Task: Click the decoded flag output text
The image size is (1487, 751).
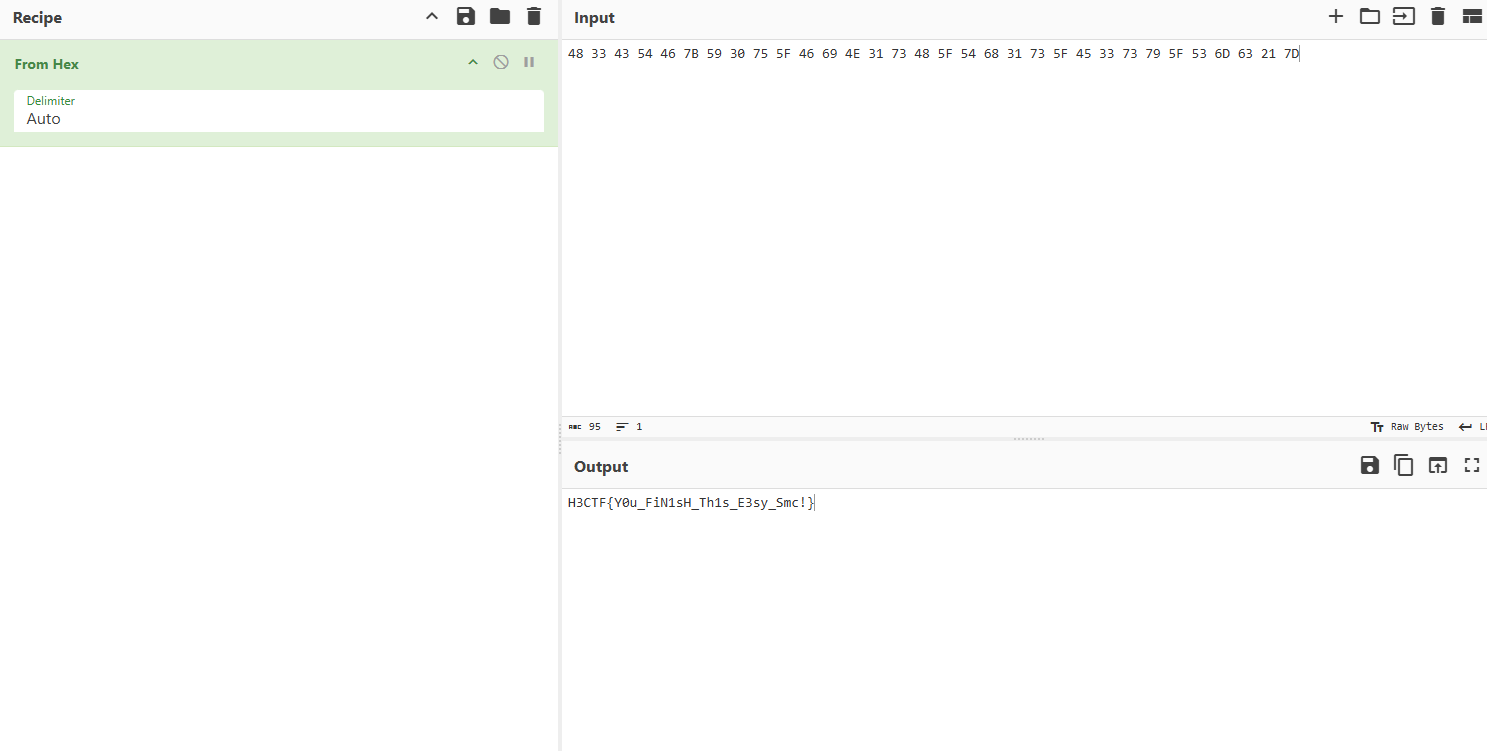Action: (x=690, y=503)
